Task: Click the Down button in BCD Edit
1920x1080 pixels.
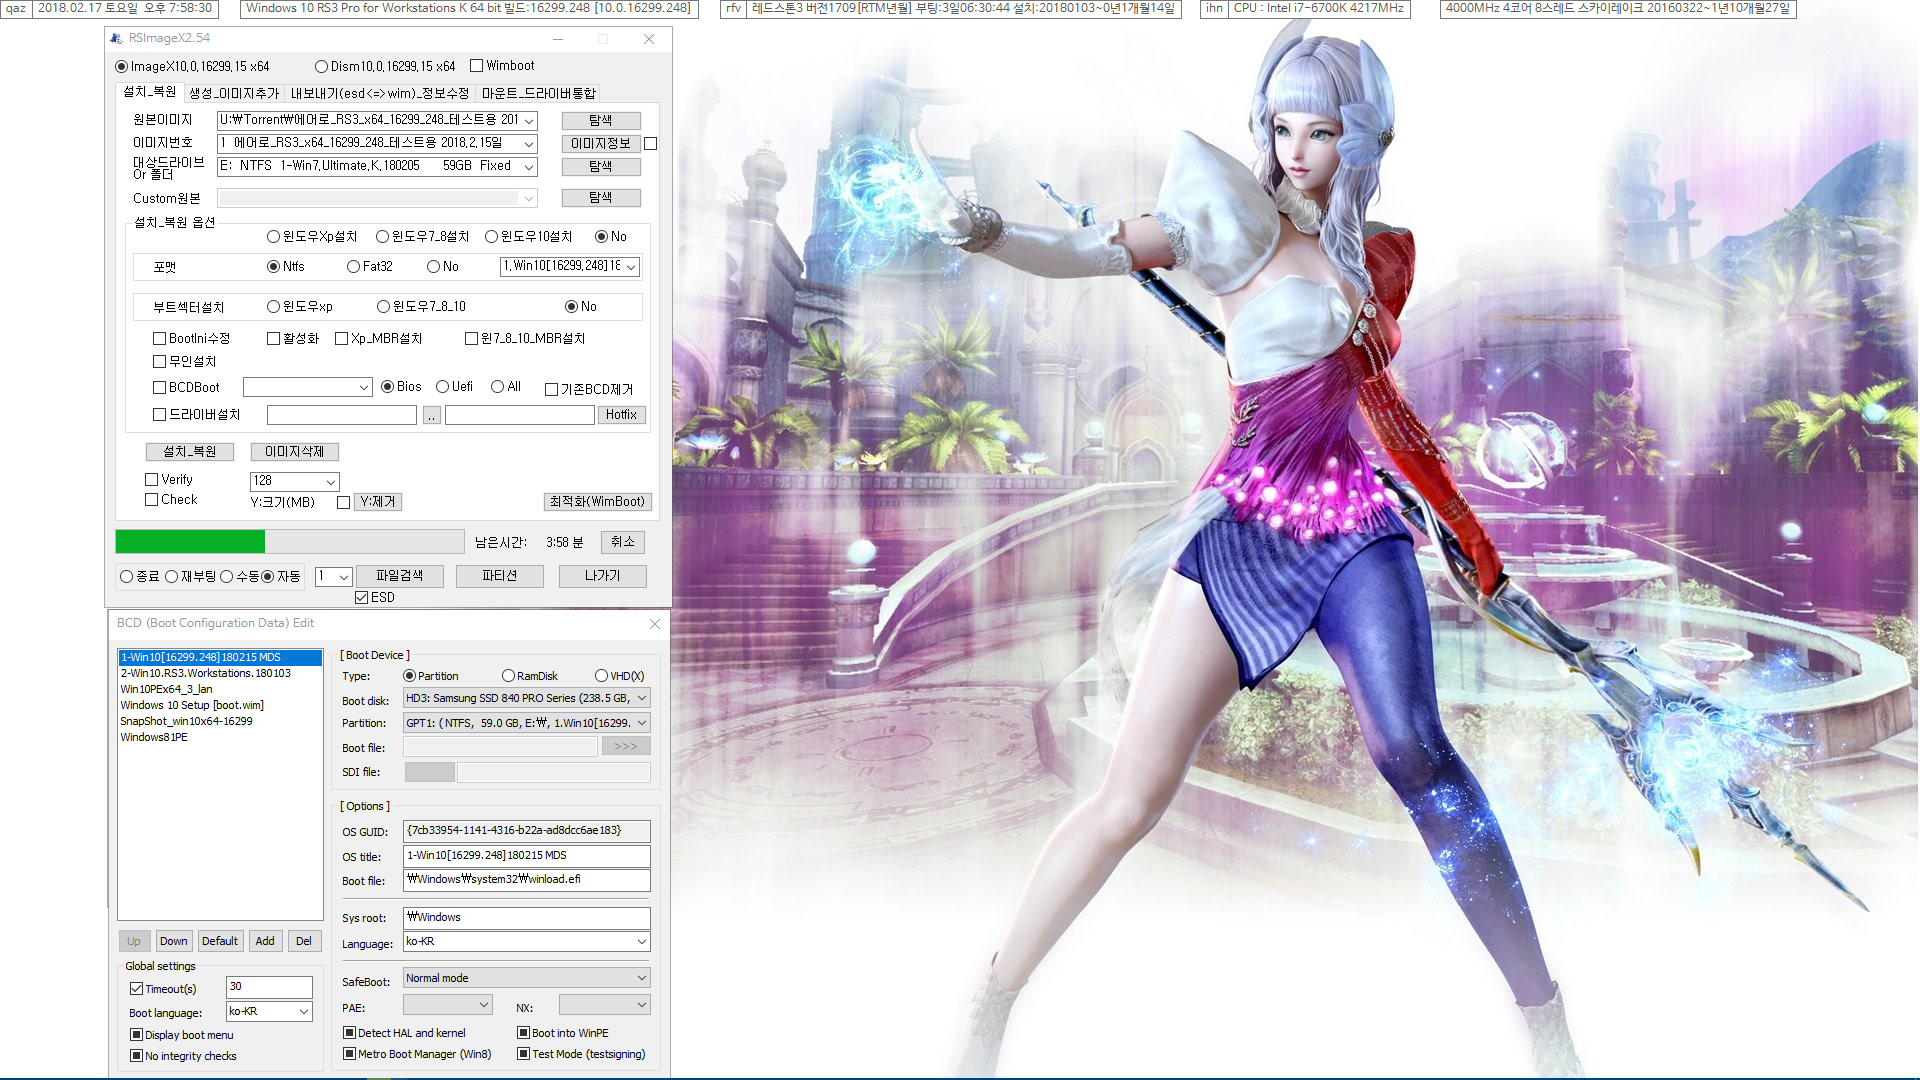Action: tap(174, 942)
